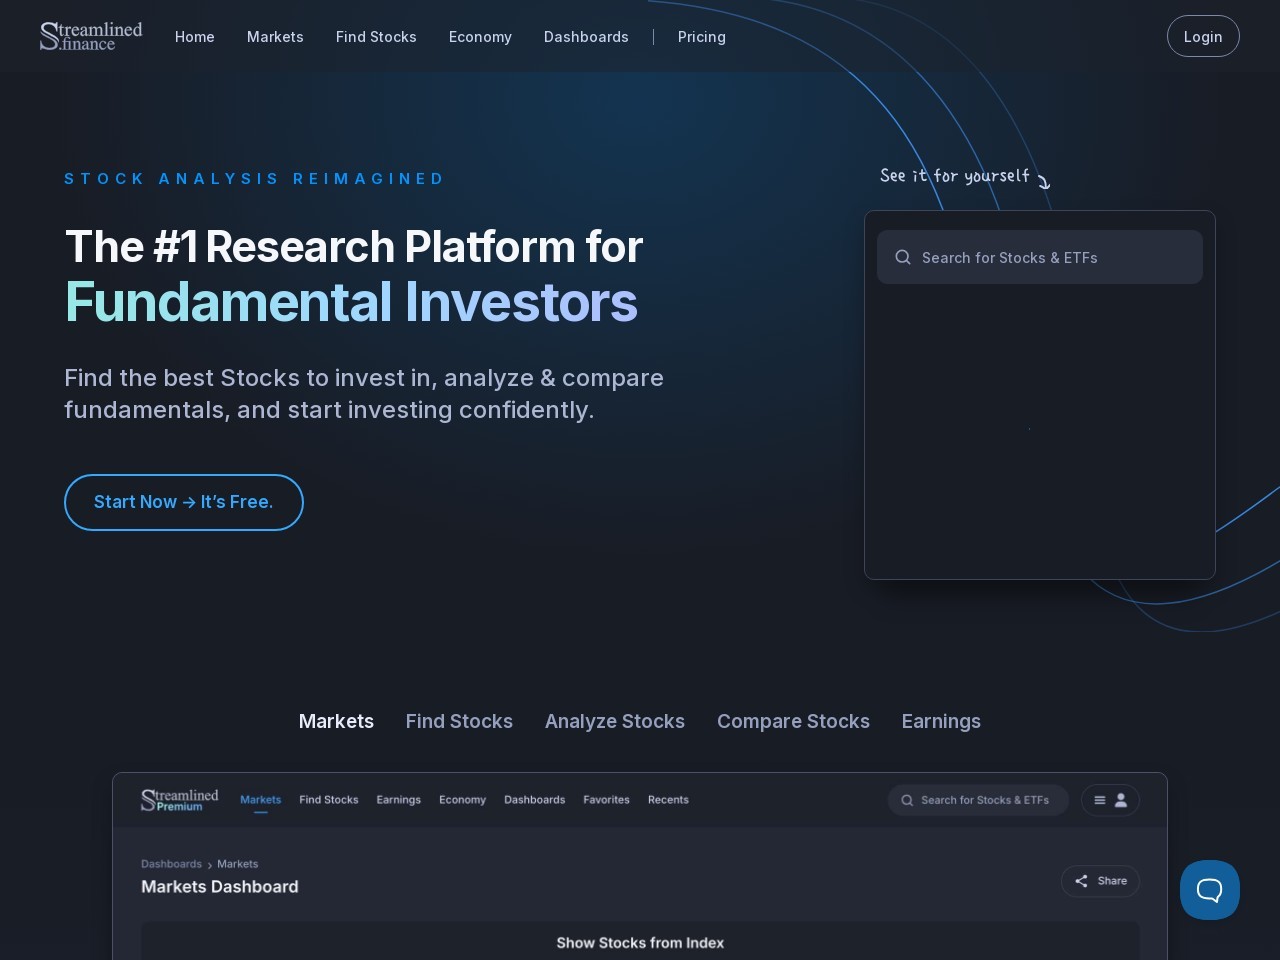1280x960 pixels.
Task: Click the Login button
Action: pos(1203,36)
